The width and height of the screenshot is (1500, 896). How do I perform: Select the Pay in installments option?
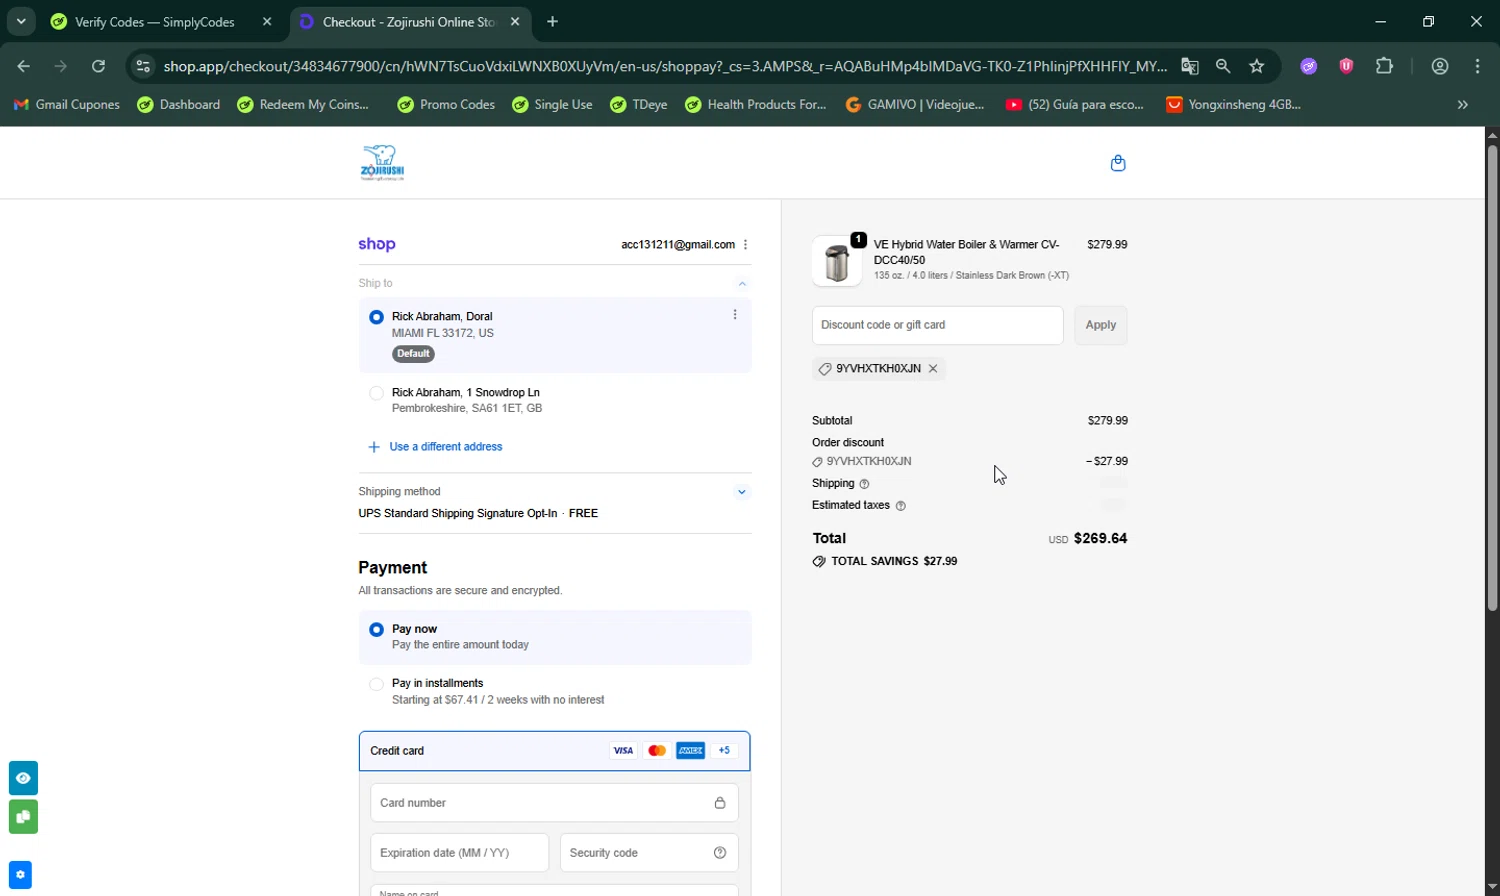376,685
